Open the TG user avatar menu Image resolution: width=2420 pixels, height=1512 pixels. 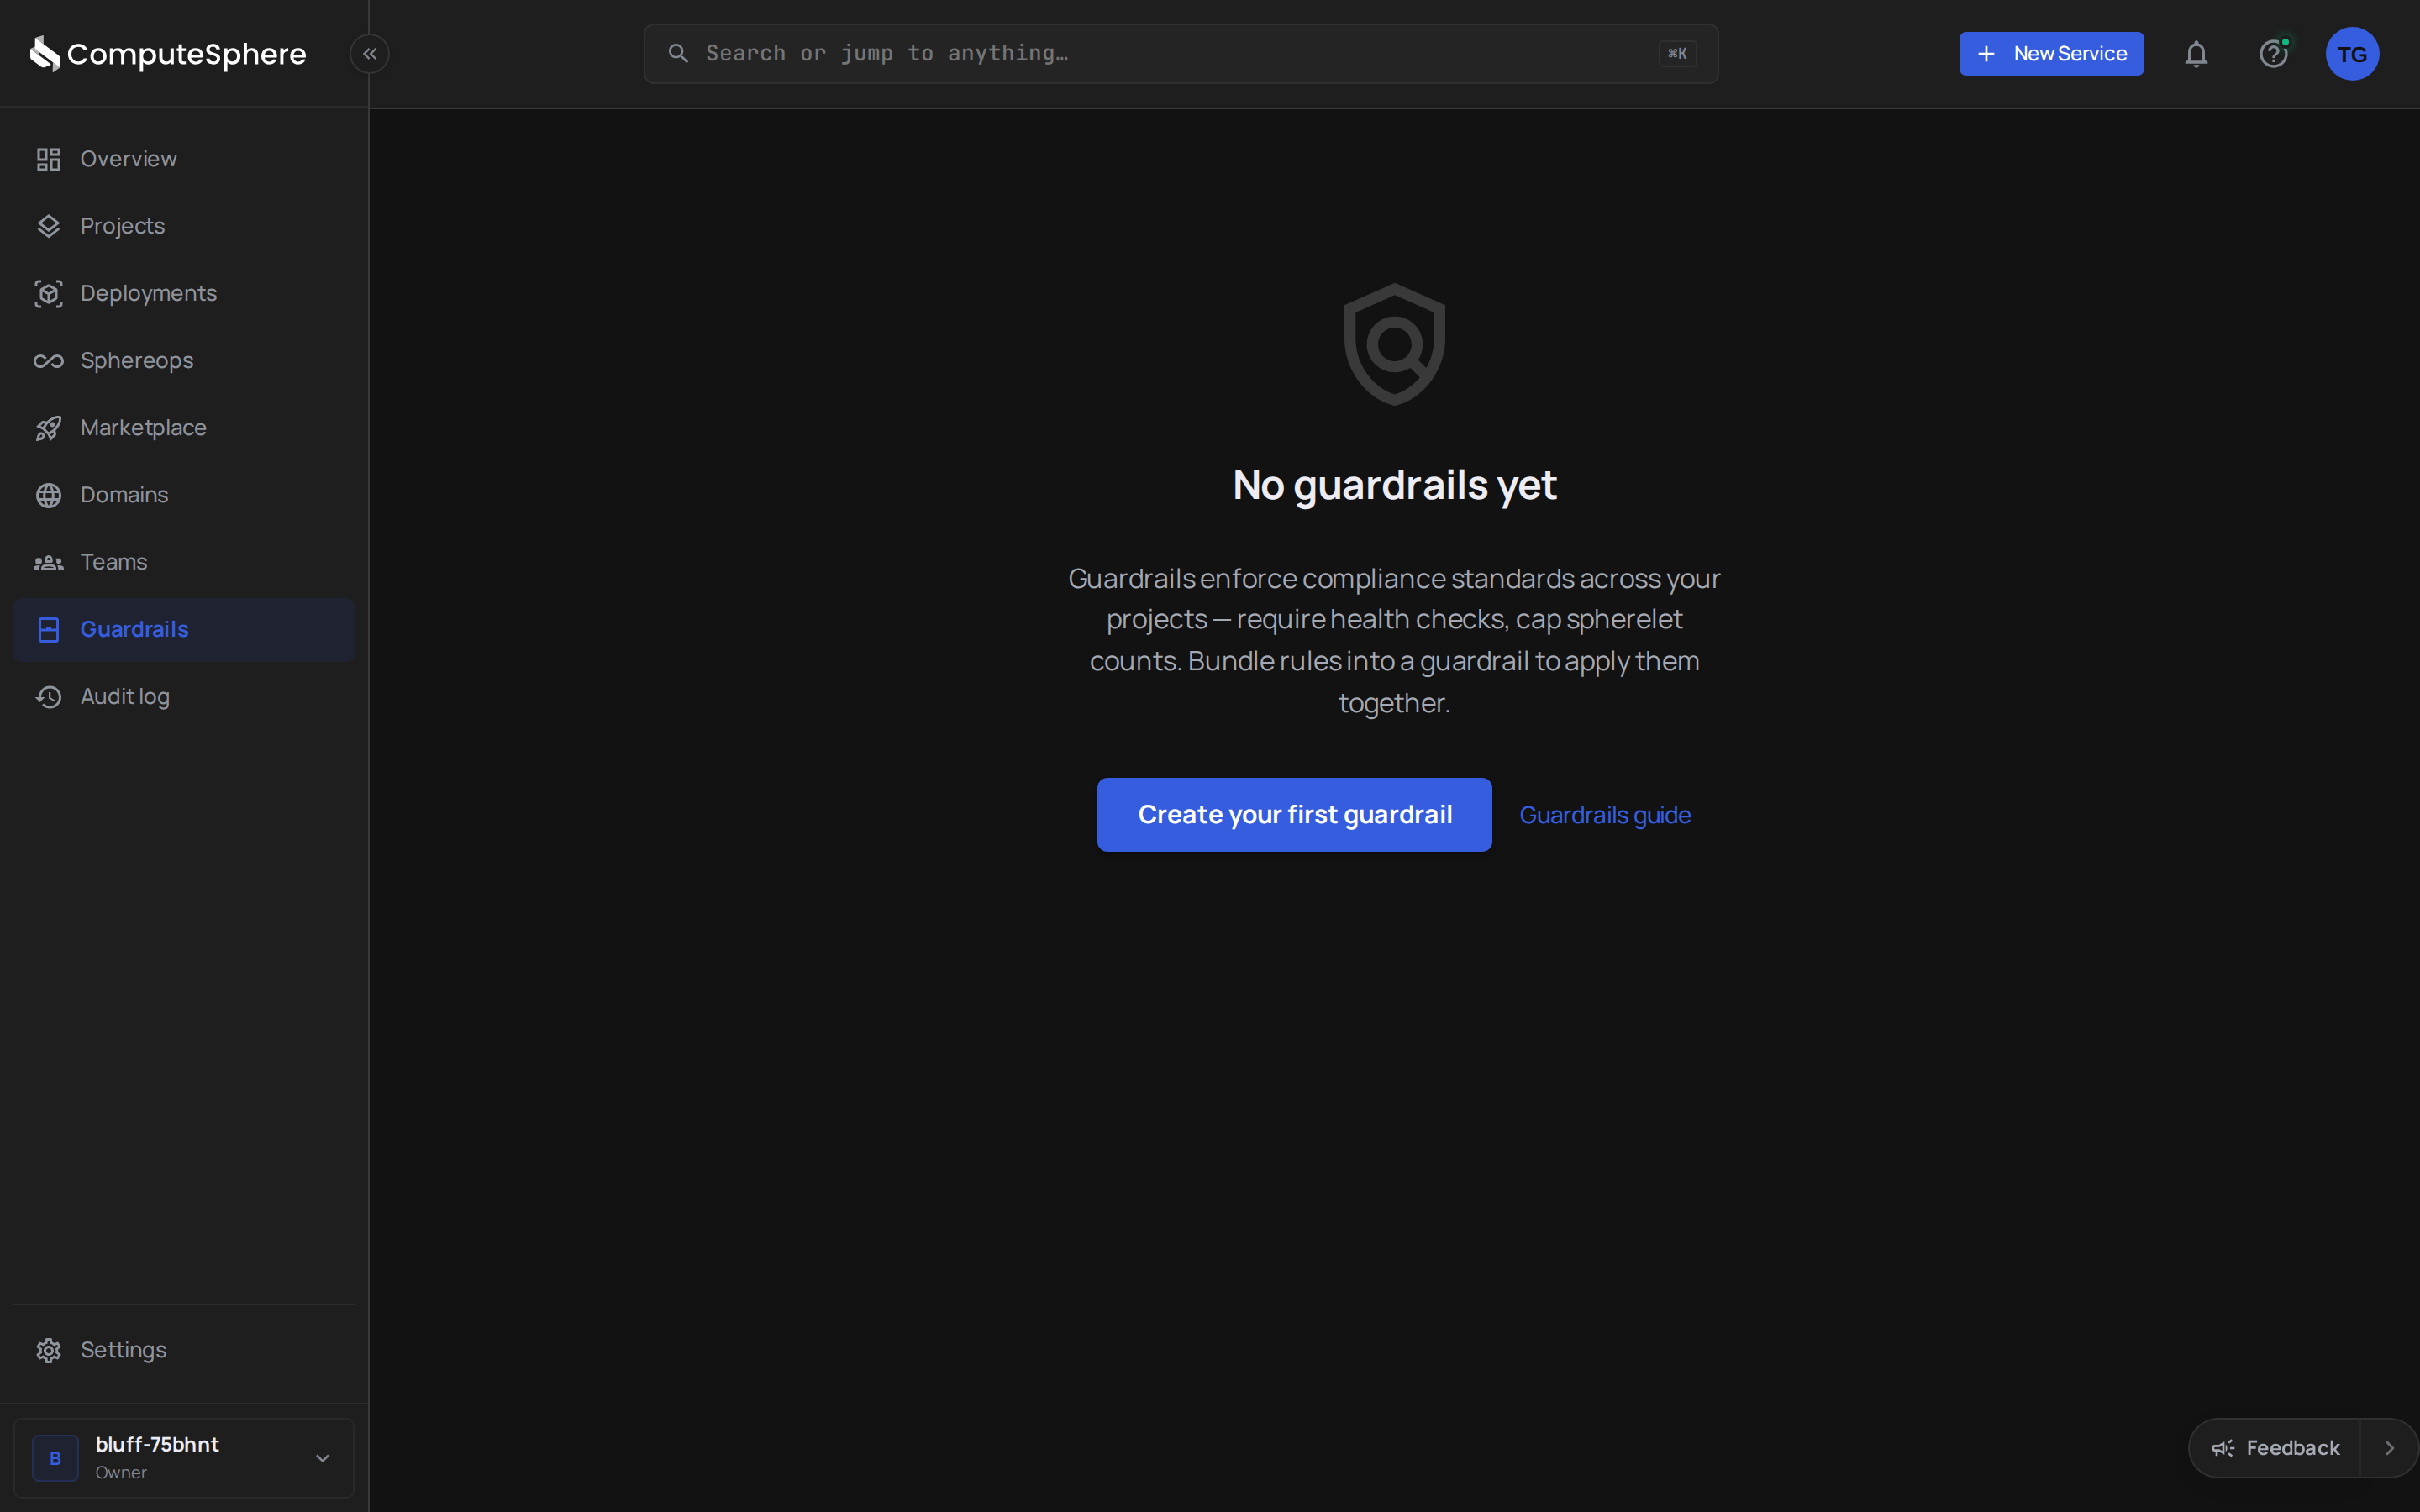click(2352, 54)
